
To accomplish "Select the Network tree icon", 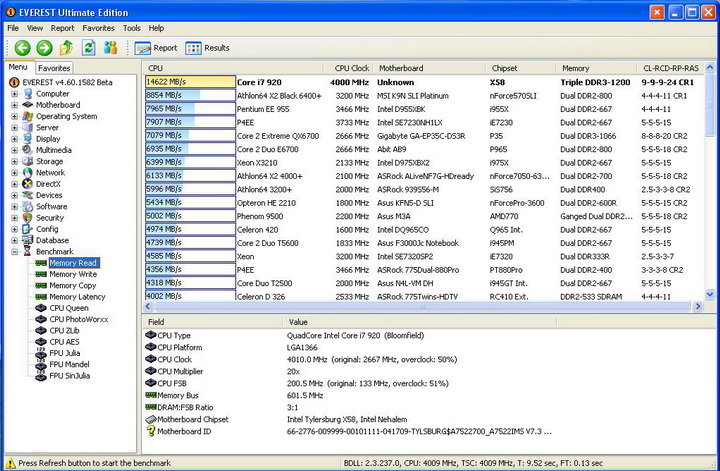I will (28, 173).
